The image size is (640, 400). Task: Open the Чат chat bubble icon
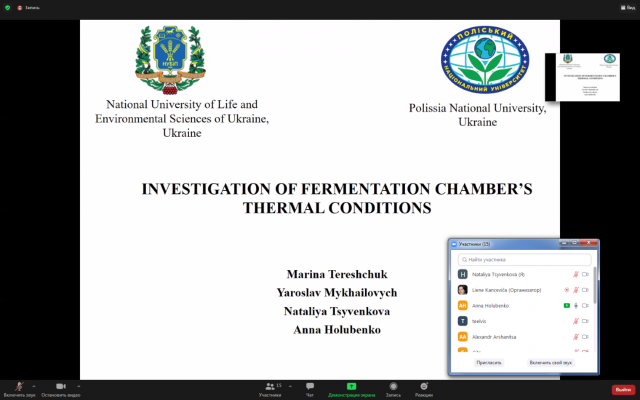pyautogui.click(x=310, y=386)
